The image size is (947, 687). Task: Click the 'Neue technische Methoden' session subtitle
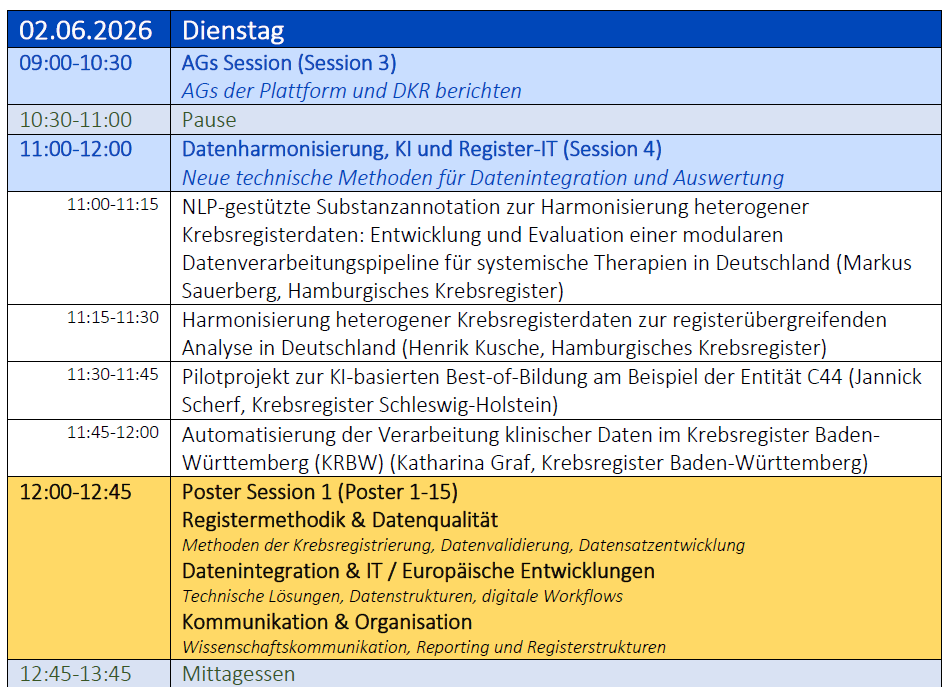482,178
